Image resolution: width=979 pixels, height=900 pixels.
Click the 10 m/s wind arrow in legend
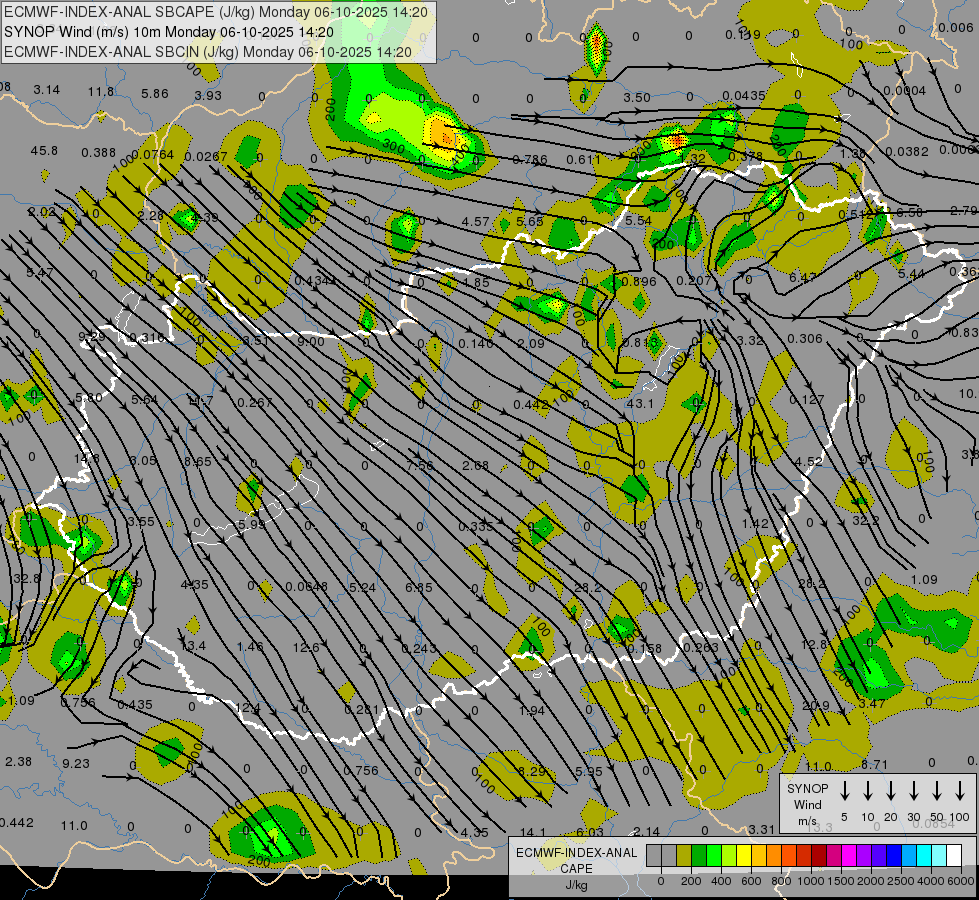(x=868, y=791)
